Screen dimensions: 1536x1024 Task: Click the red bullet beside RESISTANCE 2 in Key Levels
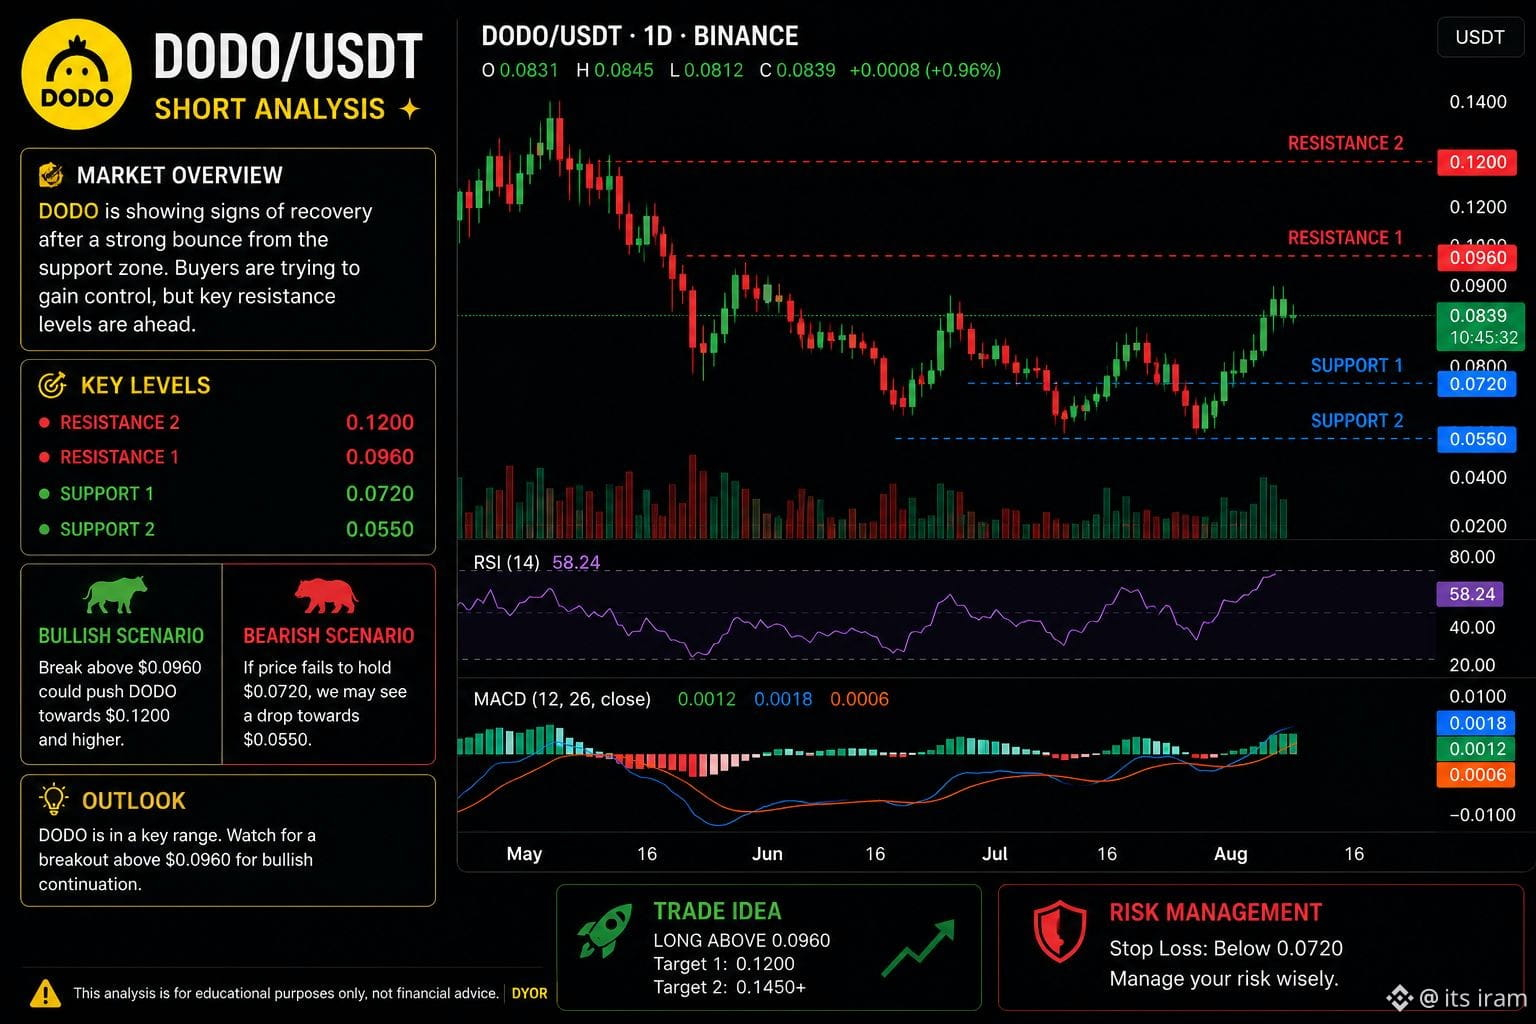(x=44, y=423)
